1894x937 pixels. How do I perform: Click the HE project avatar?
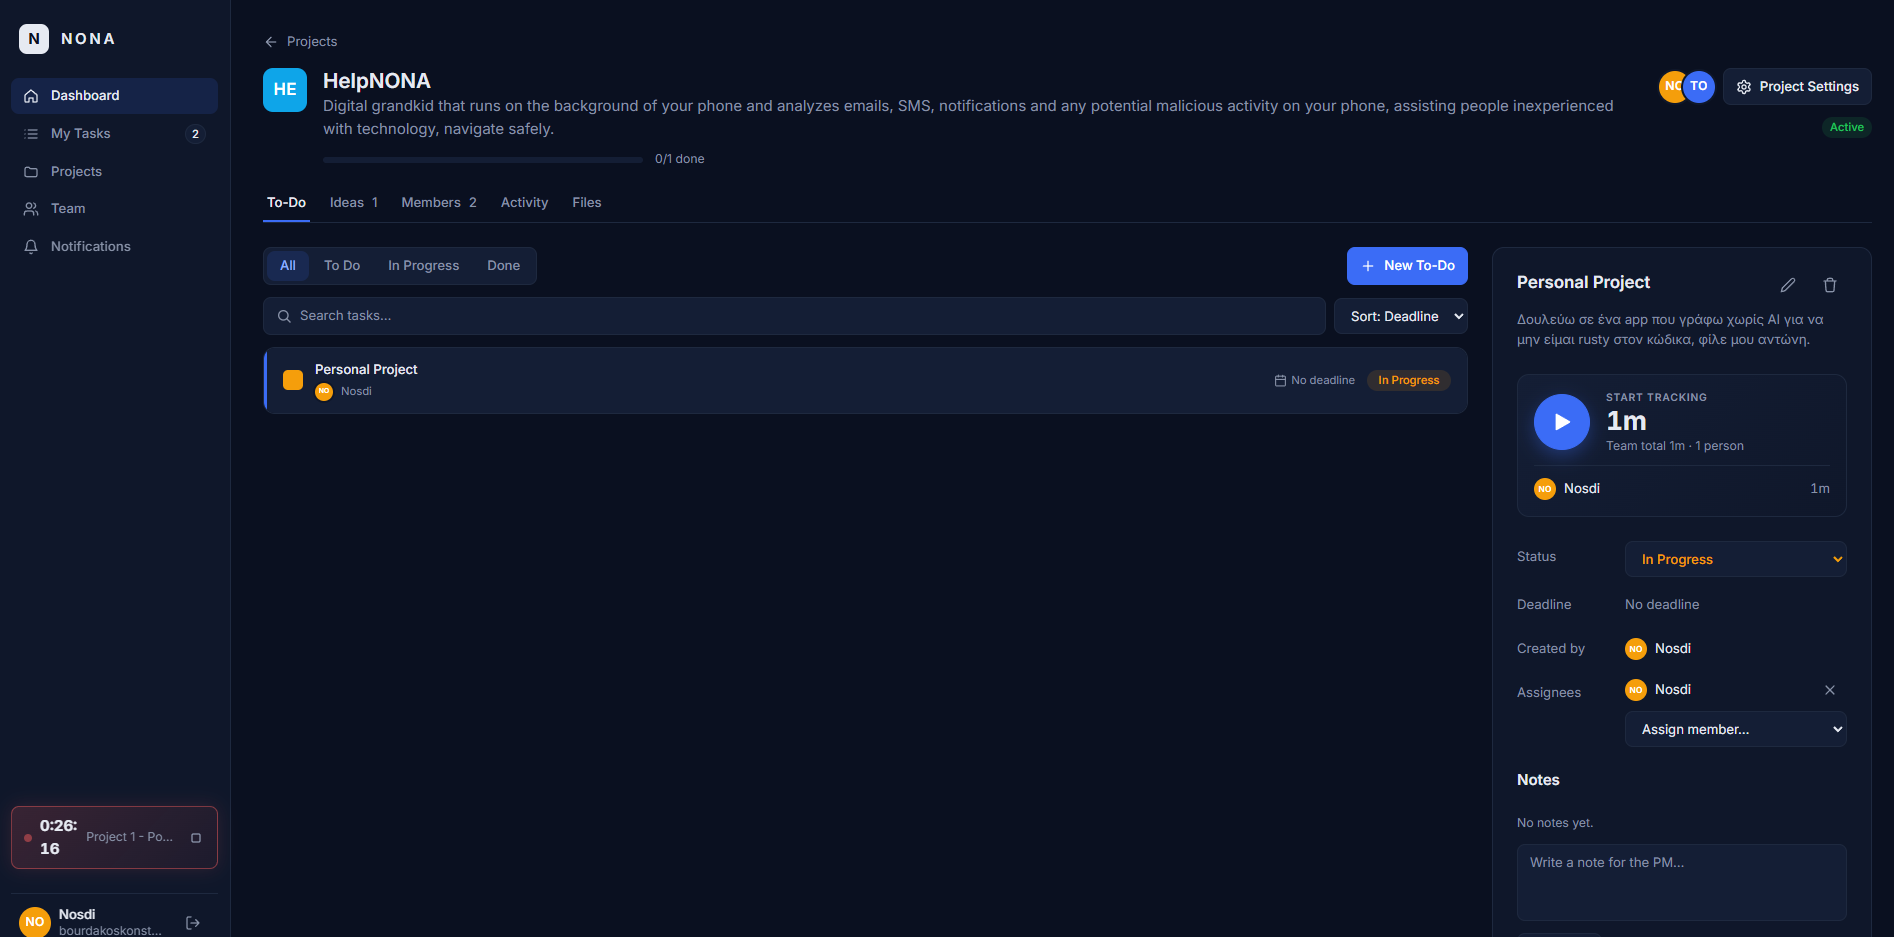coord(285,90)
